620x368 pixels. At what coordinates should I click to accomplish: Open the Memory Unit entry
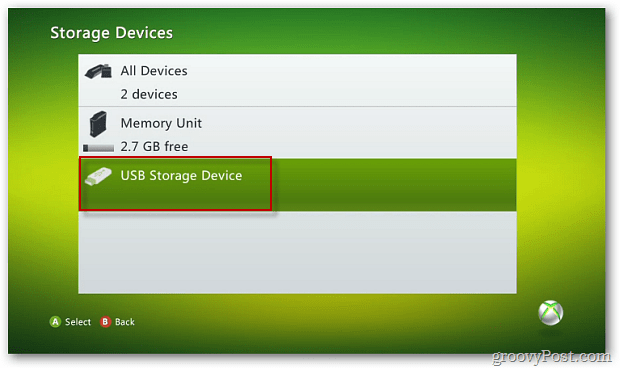coord(297,133)
